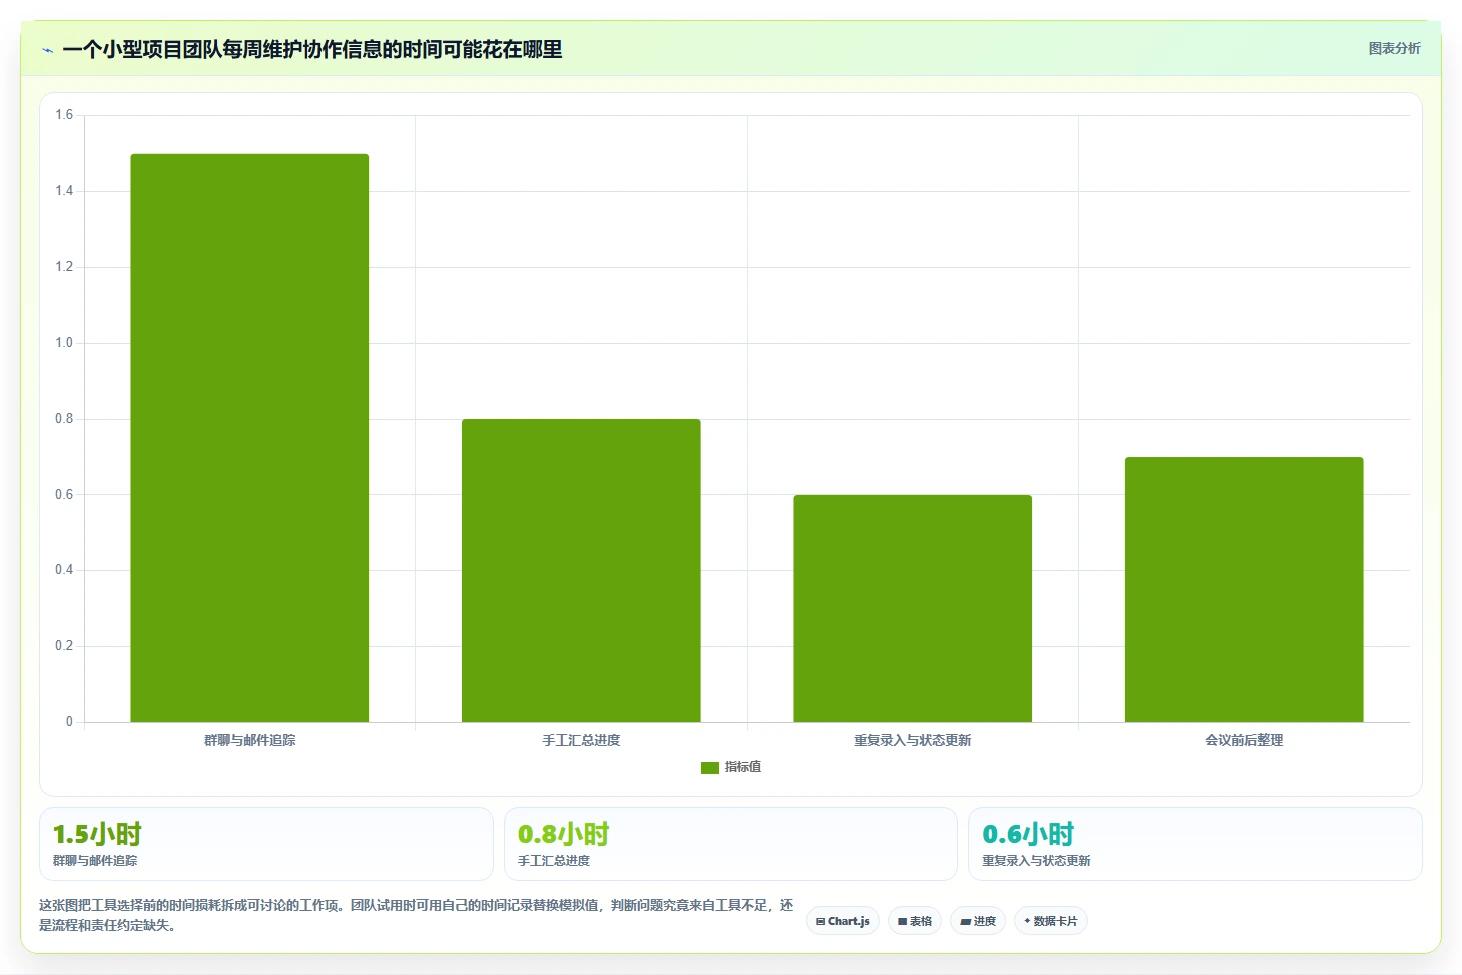The image size is (1462, 975).
Task: Click the description paragraph starting 这张图把工具选择前
Action: pos(416,915)
